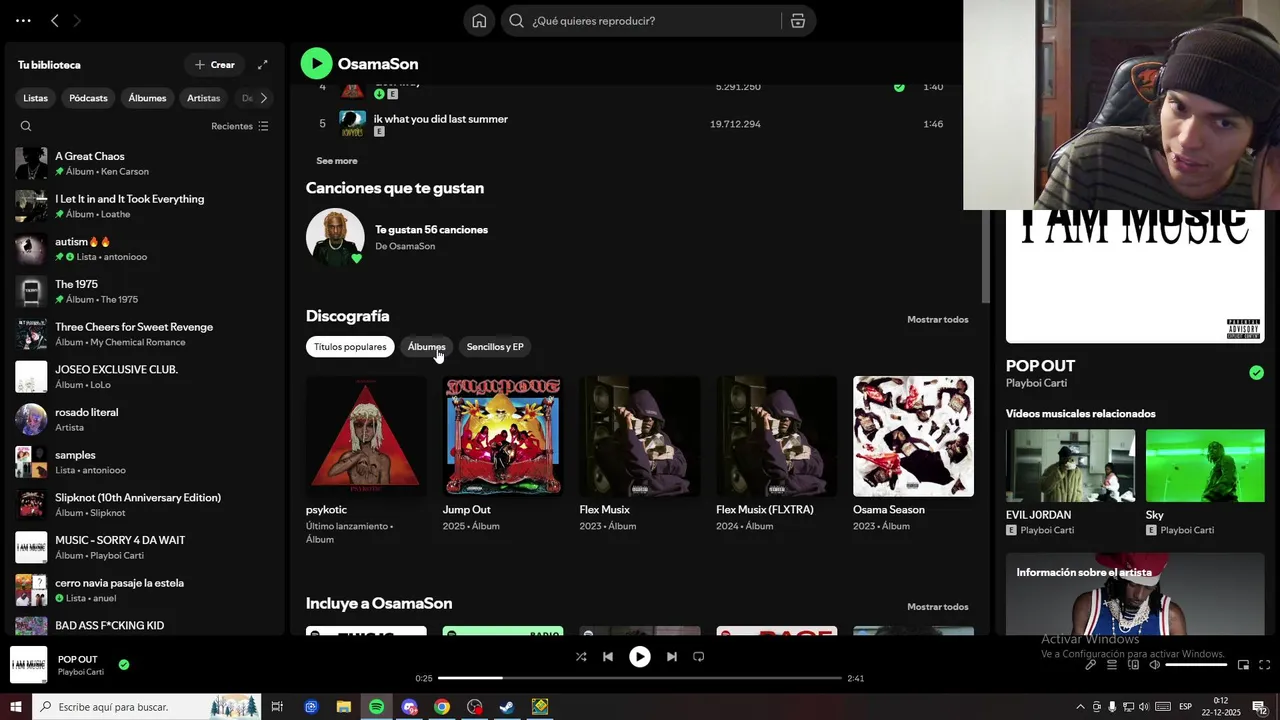Open Steam from the taskbar
Image resolution: width=1280 pixels, height=720 pixels.
tap(507, 707)
